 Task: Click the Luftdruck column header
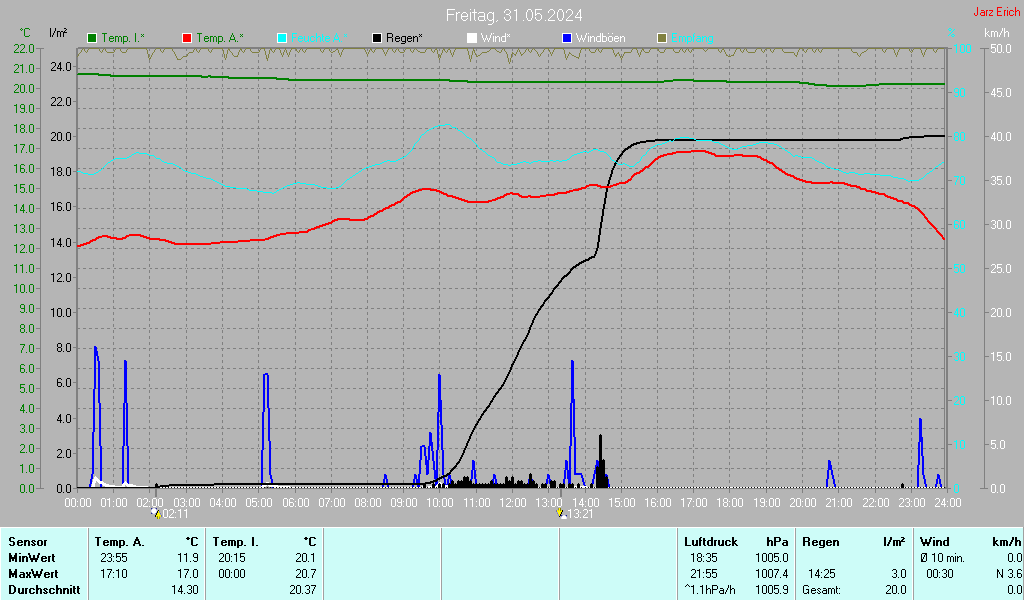(x=707, y=541)
